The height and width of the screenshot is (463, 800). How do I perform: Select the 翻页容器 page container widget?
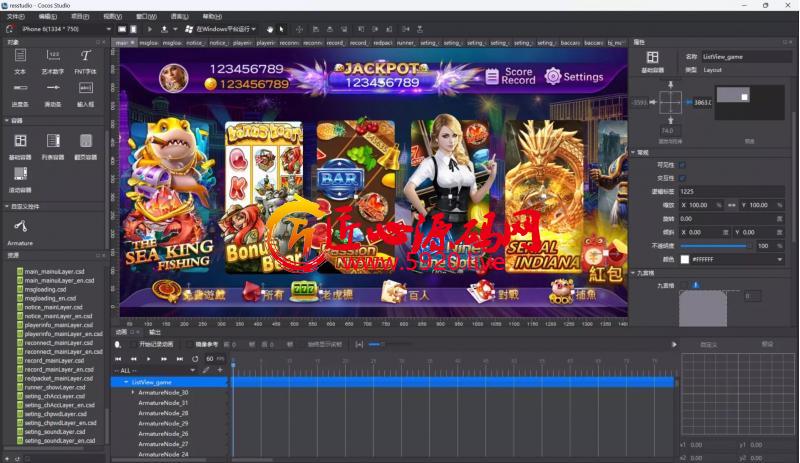tap(86, 140)
